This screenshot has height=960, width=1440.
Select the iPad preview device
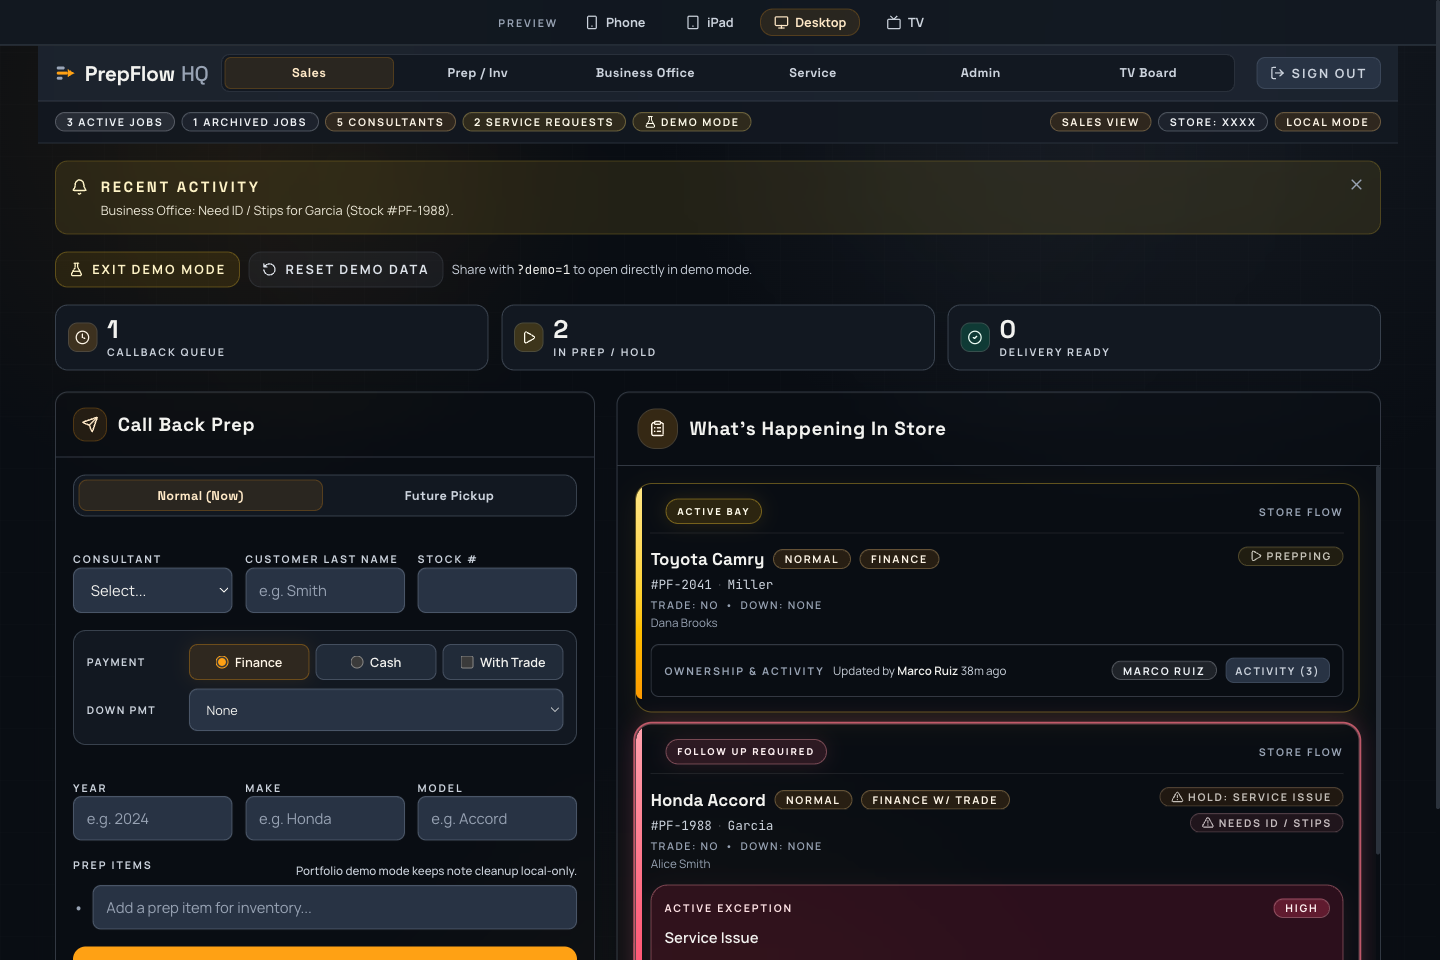[x=710, y=22]
